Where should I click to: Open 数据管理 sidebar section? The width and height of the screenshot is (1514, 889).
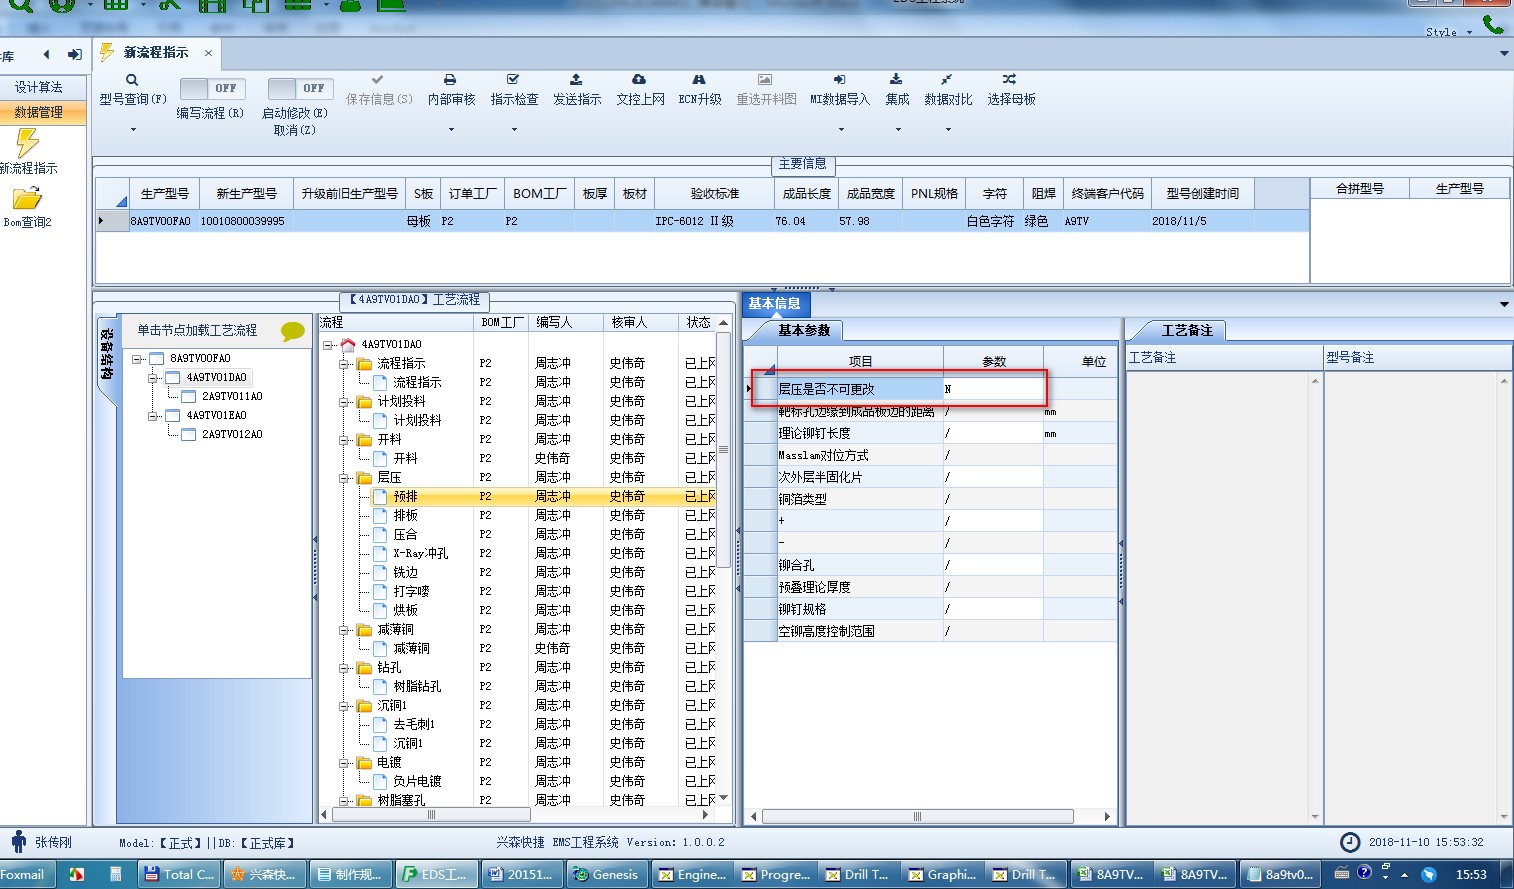(x=39, y=112)
